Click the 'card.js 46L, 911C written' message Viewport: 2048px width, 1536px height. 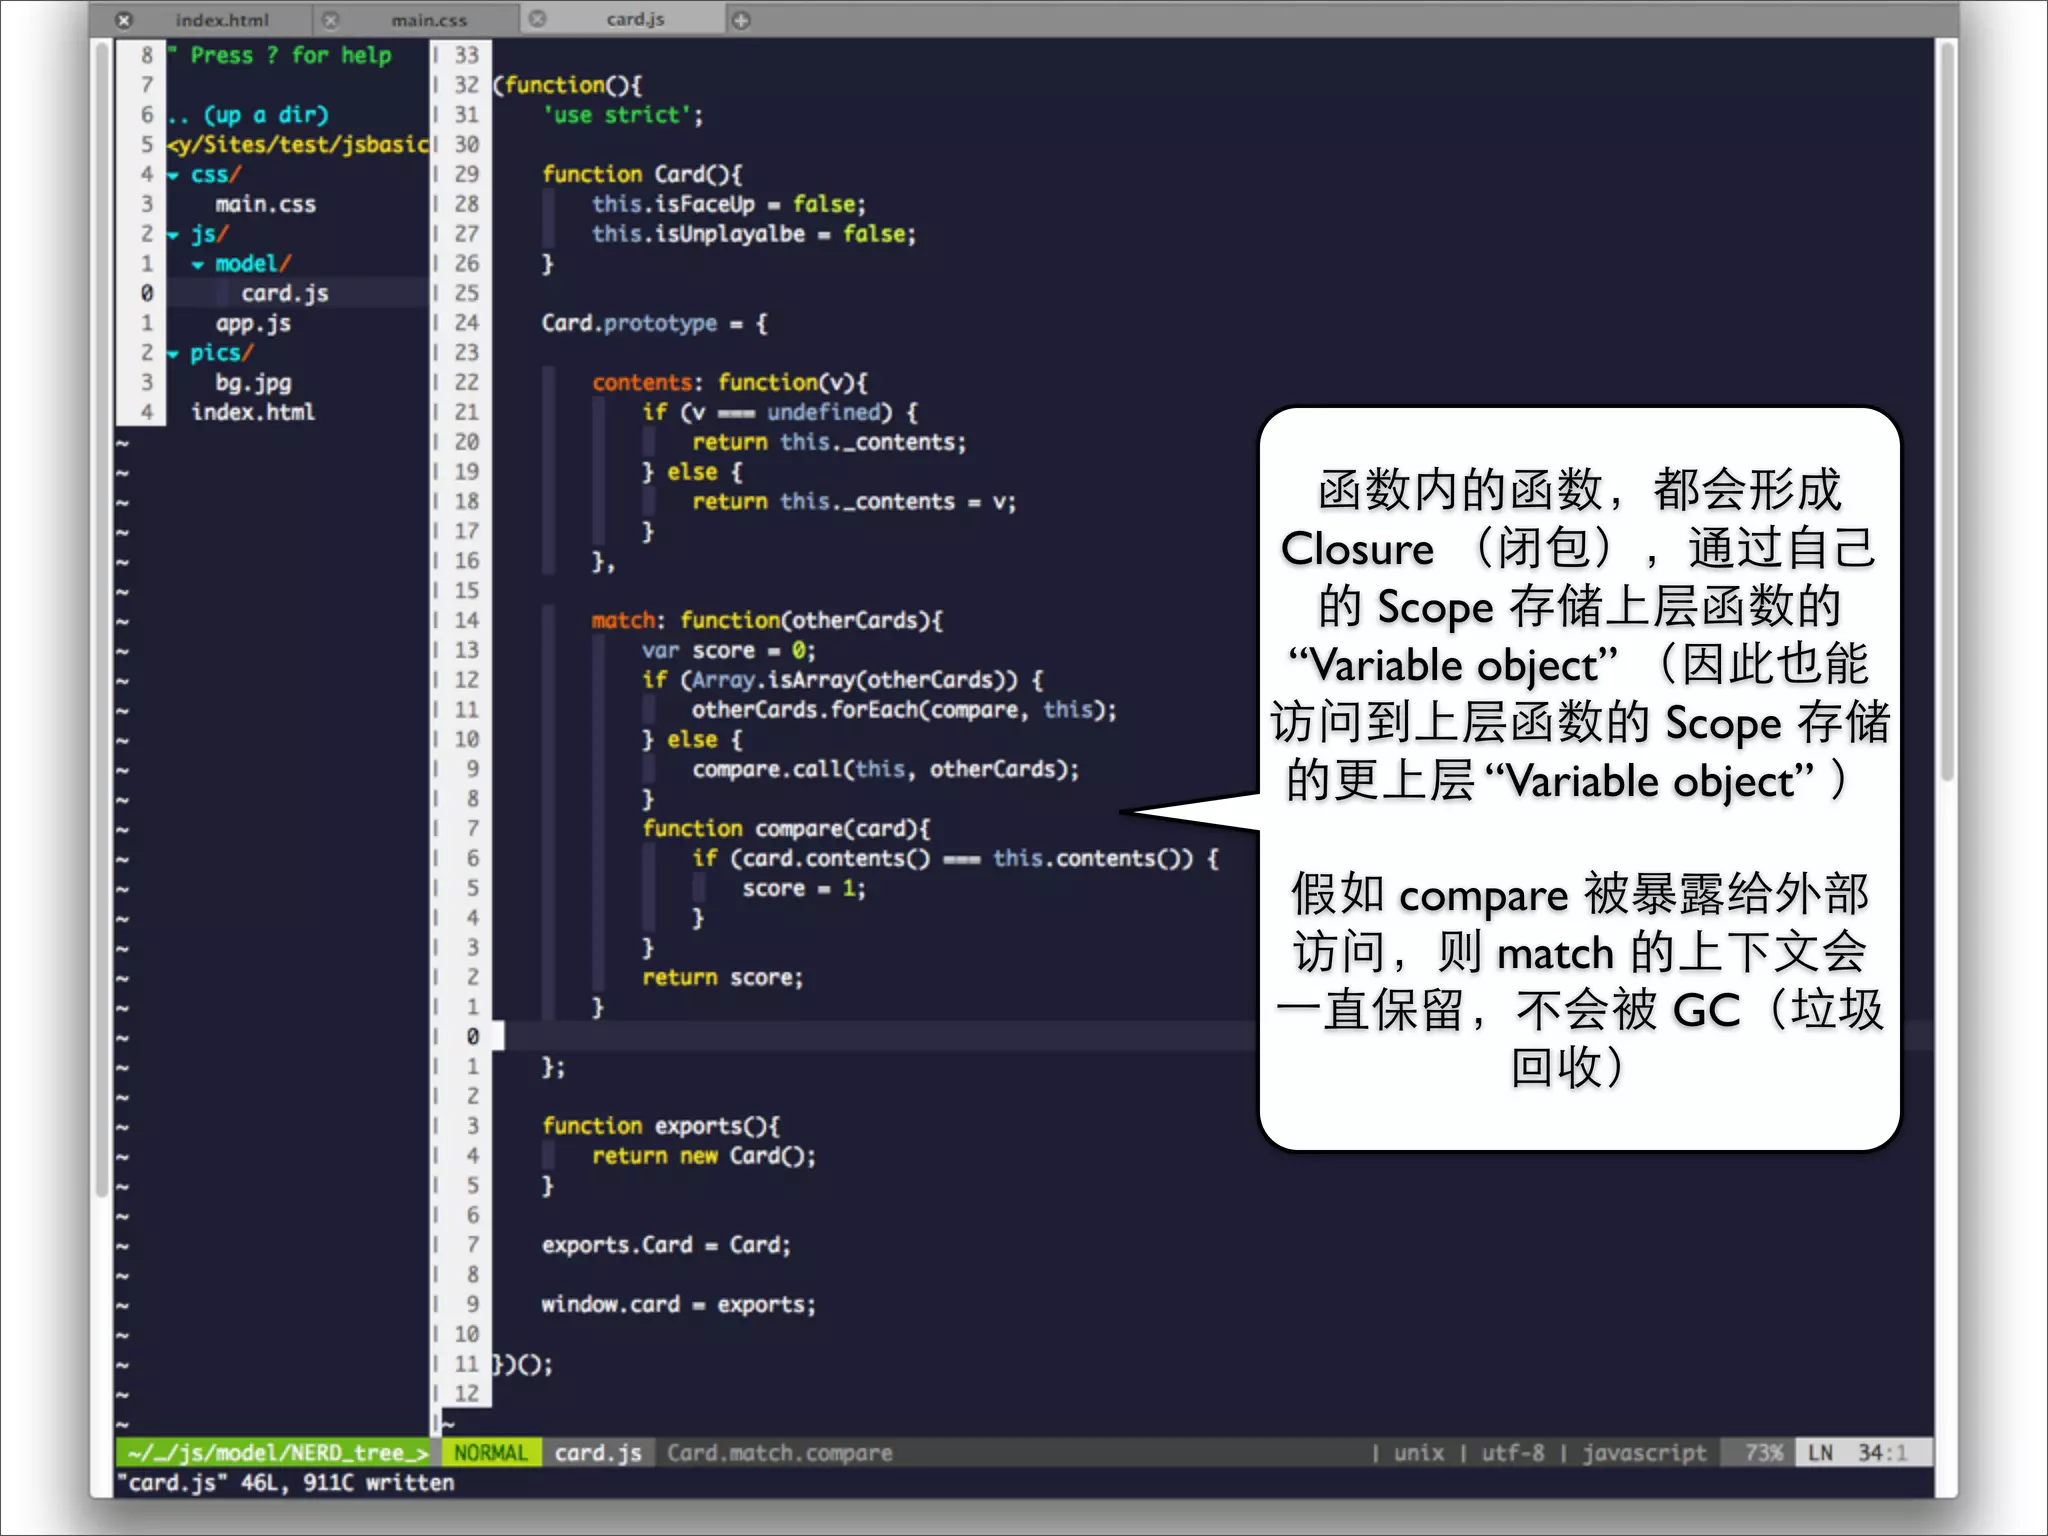[x=286, y=1482]
